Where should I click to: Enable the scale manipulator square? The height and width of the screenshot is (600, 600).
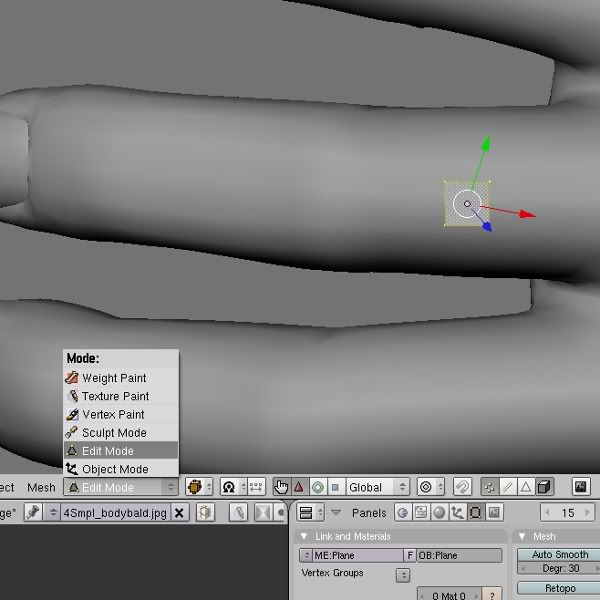[x=336, y=487]
